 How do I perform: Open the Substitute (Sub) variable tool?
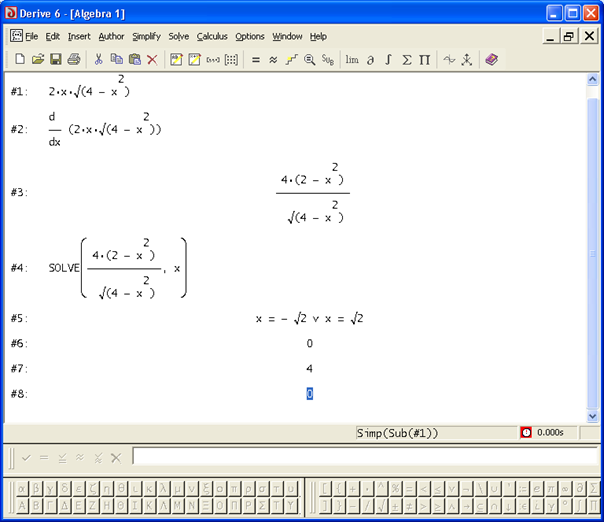(x=328, y=60)
